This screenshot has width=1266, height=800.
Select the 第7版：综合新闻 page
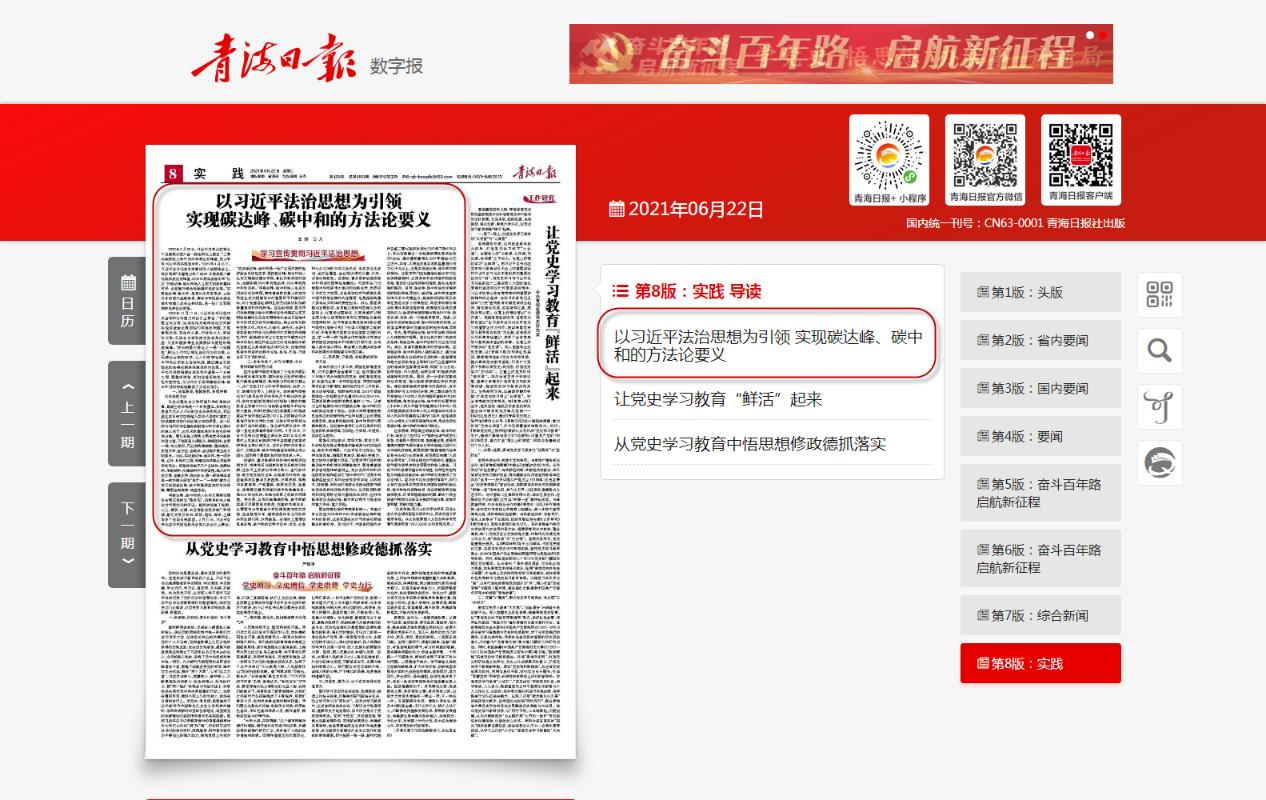coord(1041,615)
